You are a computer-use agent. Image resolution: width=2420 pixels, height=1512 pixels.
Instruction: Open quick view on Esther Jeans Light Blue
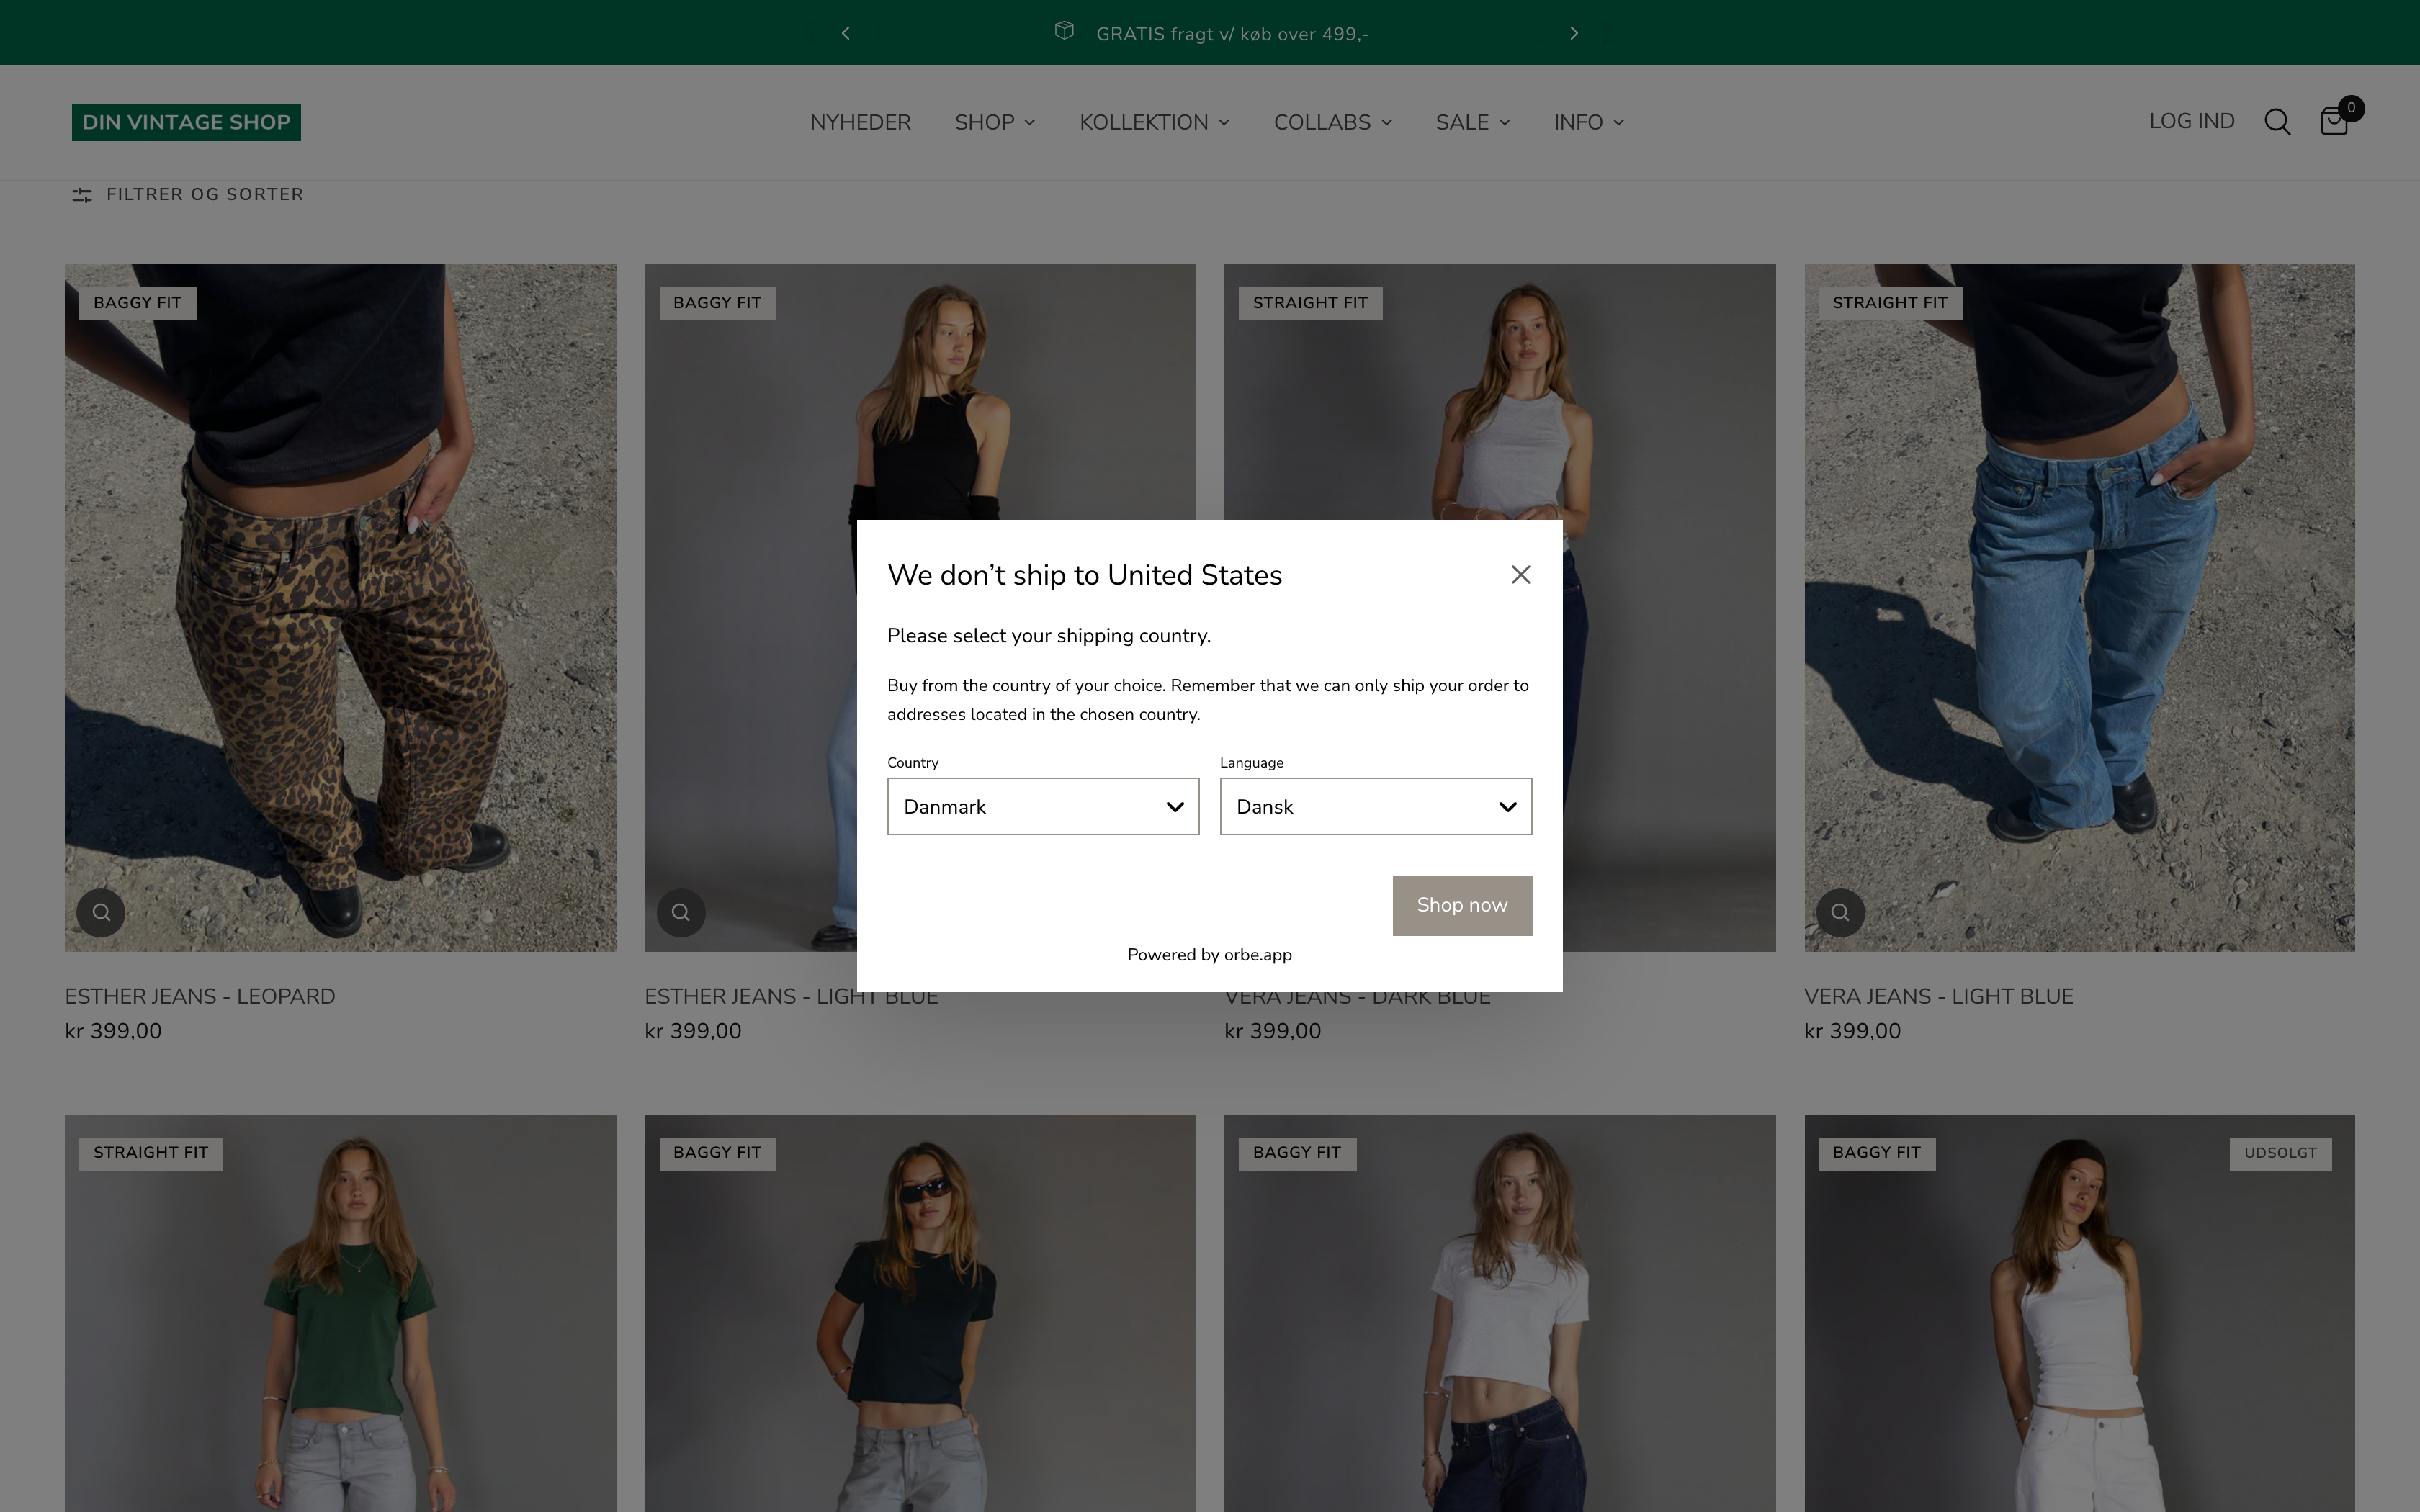point(680,912)
